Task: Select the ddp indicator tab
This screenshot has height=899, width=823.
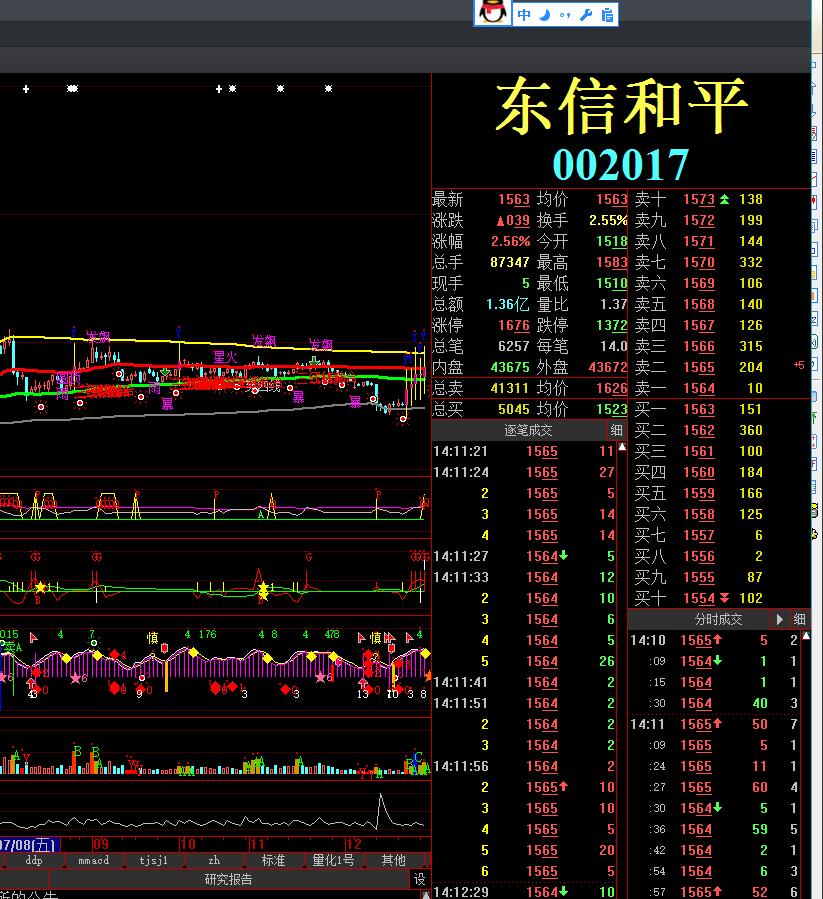Action: pos(33,860)
